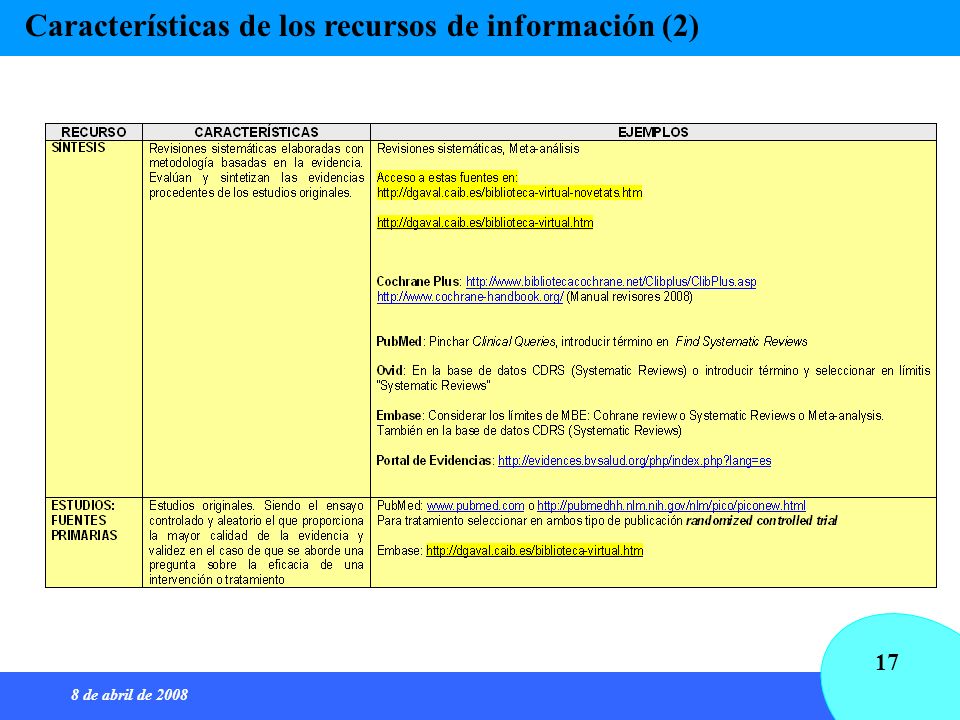Open the pubmedhh.nlm.nih.gov piconew link

coord(671,506)
